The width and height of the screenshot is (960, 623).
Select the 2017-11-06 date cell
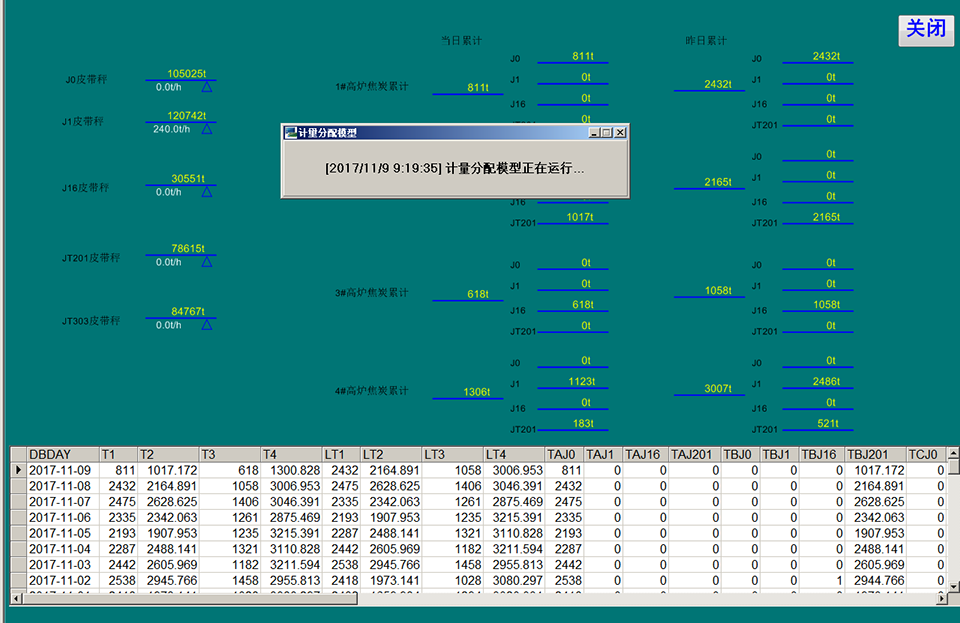pos(62,517)
